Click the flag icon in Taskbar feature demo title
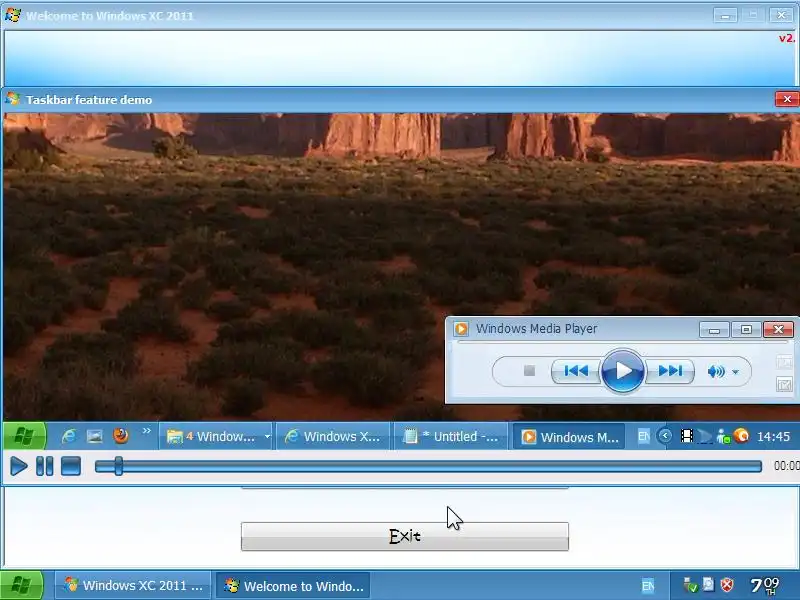800x600 pixels. (x=13, y=99)
